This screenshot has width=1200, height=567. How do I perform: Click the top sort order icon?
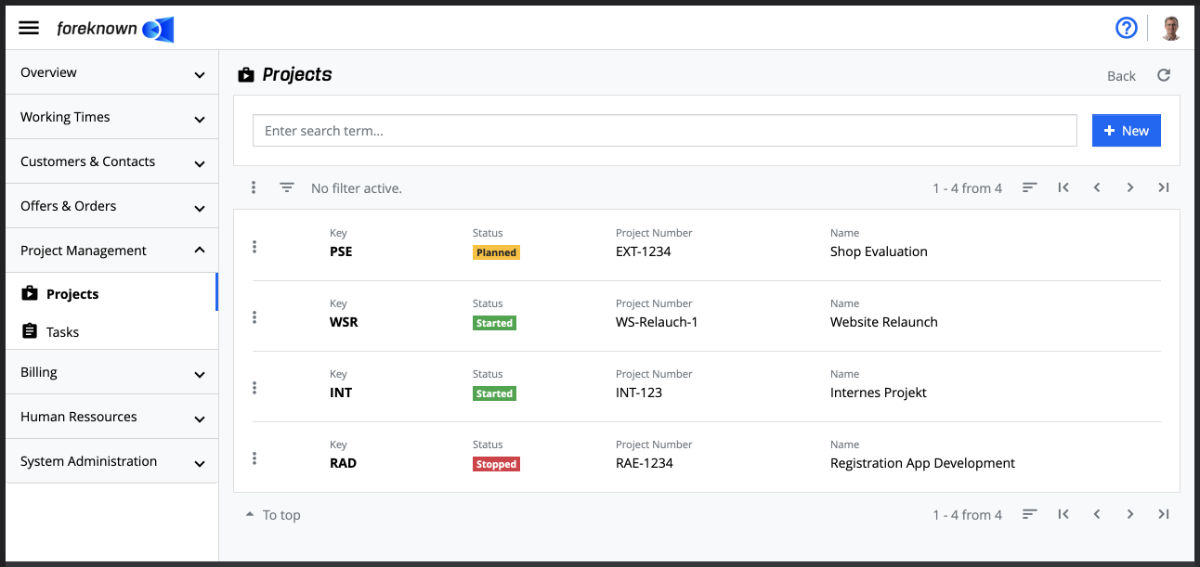(x=1029, y=188)
